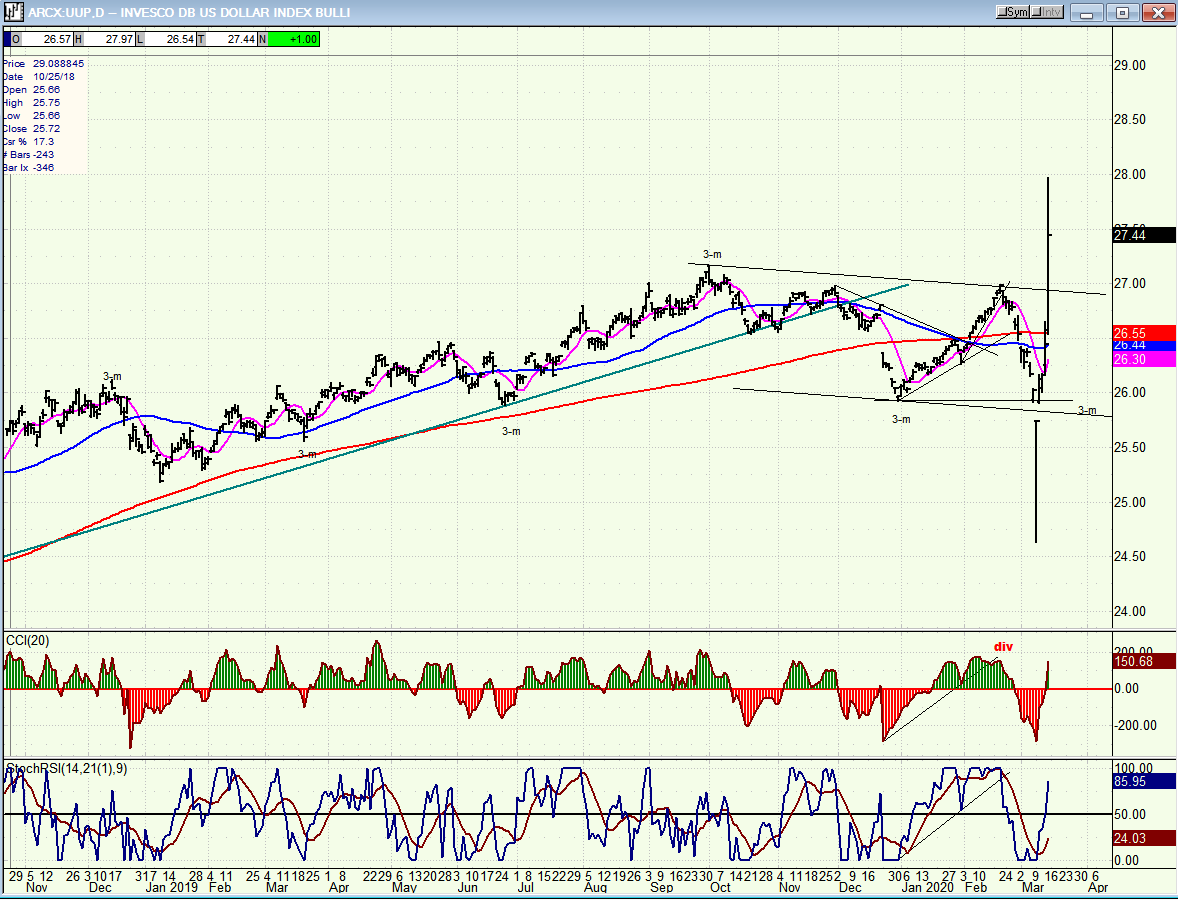1178x900 pixels.
Task: Maximize the chart window
Action: tap(1122, 12)
